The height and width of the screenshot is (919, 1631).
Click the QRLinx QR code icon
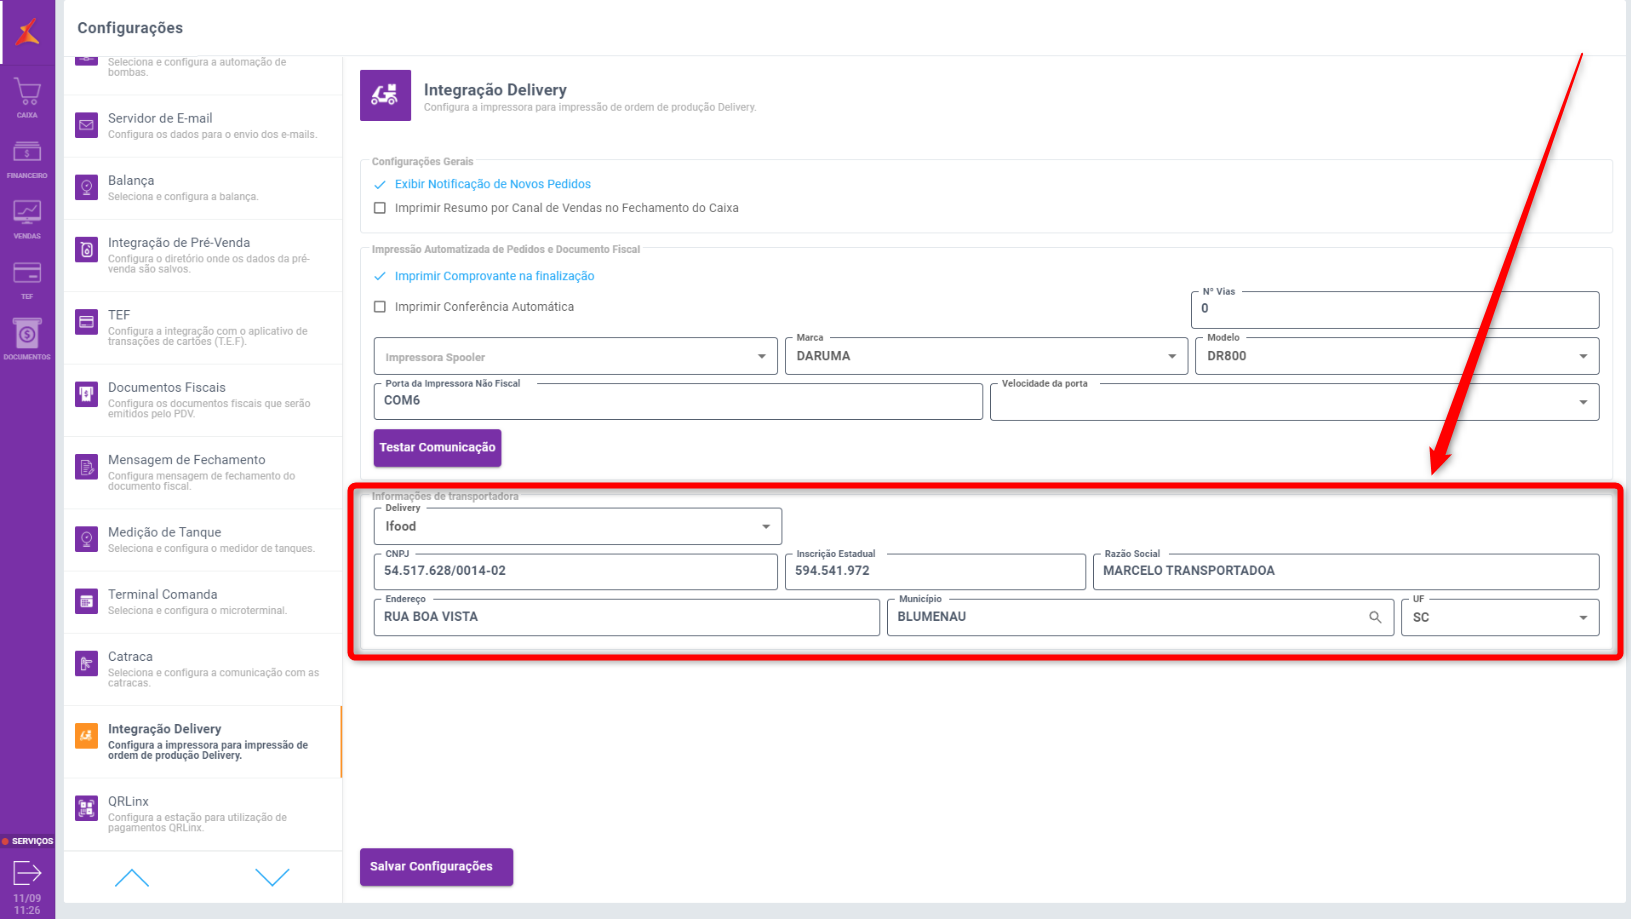click(87, 808)
